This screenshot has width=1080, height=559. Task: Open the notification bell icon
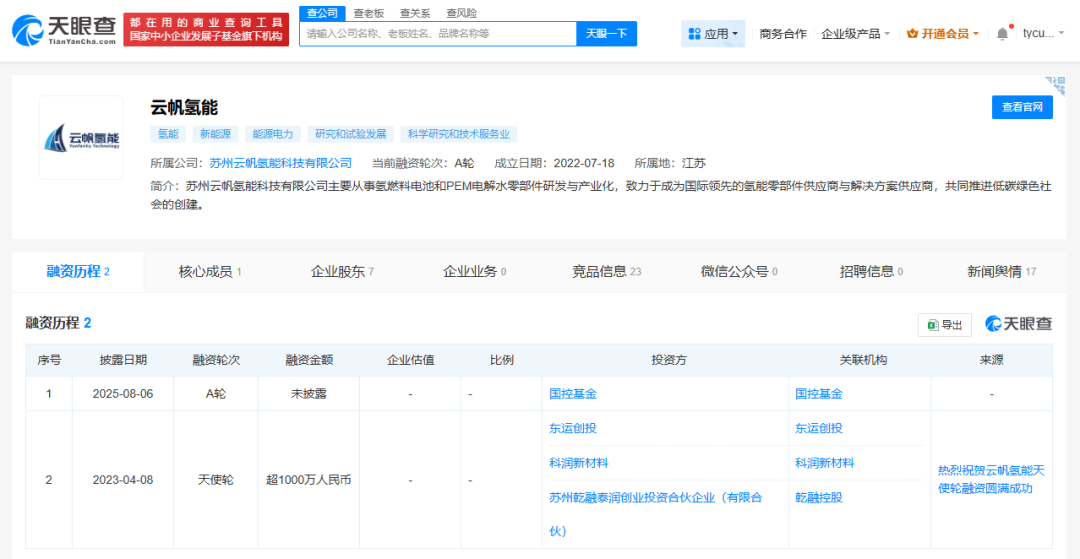point(1002,33)
